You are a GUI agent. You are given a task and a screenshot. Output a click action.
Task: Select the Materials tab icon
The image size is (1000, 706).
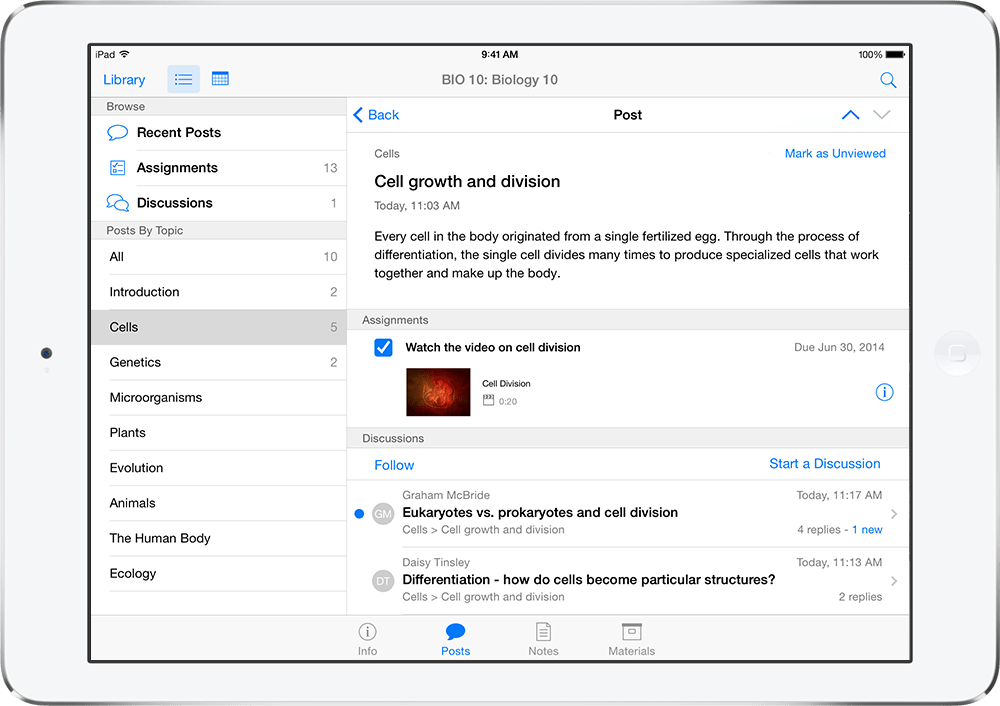(631, 639)
